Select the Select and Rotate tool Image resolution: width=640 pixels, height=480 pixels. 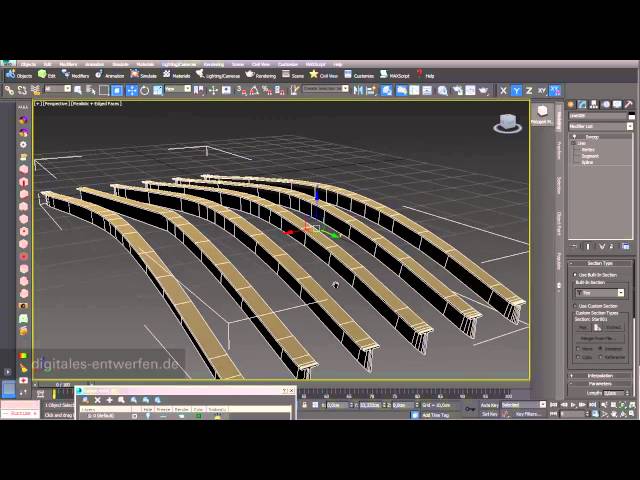pos(144,90)
